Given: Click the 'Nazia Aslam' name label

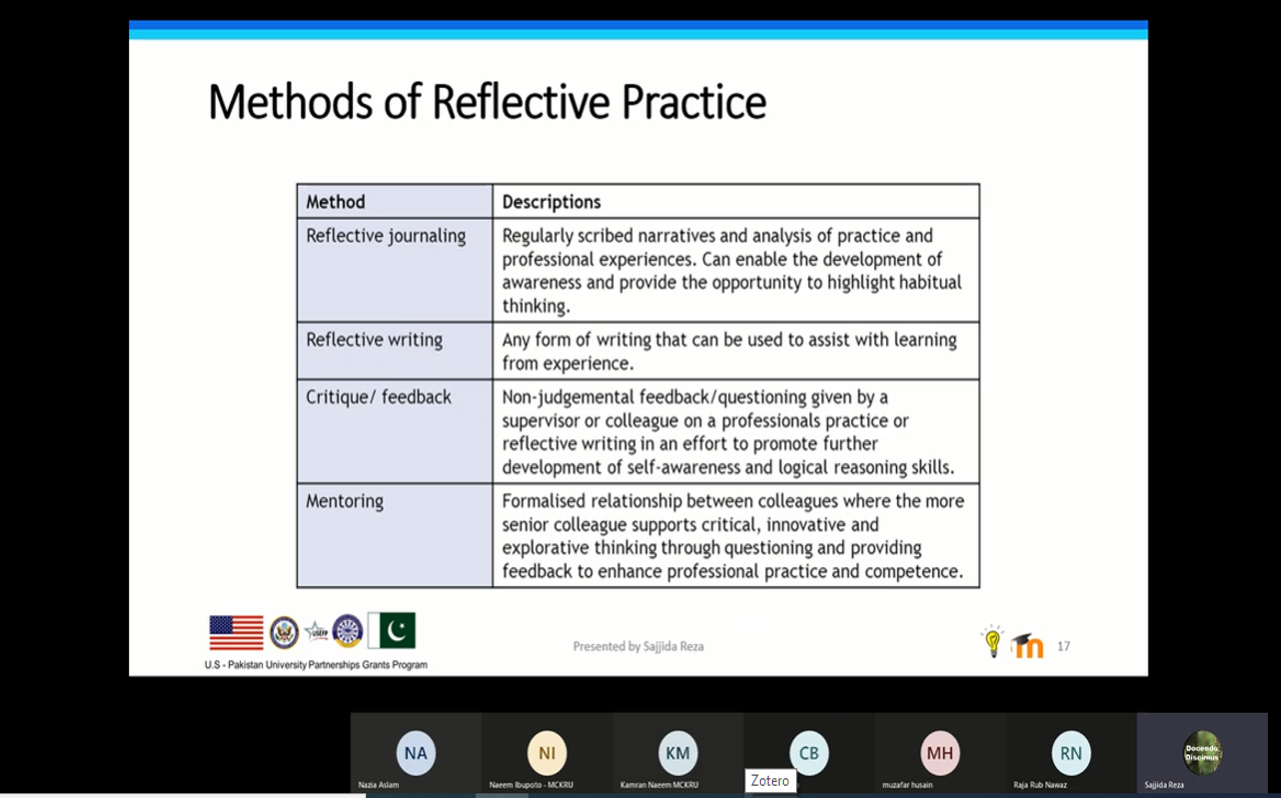Looking at the screenshot, I should tap(378, 785).
